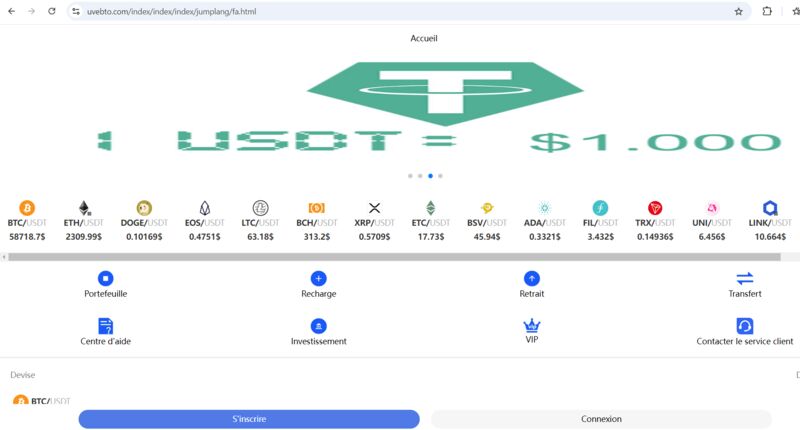Click the BTC price 58718.7$
The width and height of the screenshot is (800, 430).
pos(27,237)
